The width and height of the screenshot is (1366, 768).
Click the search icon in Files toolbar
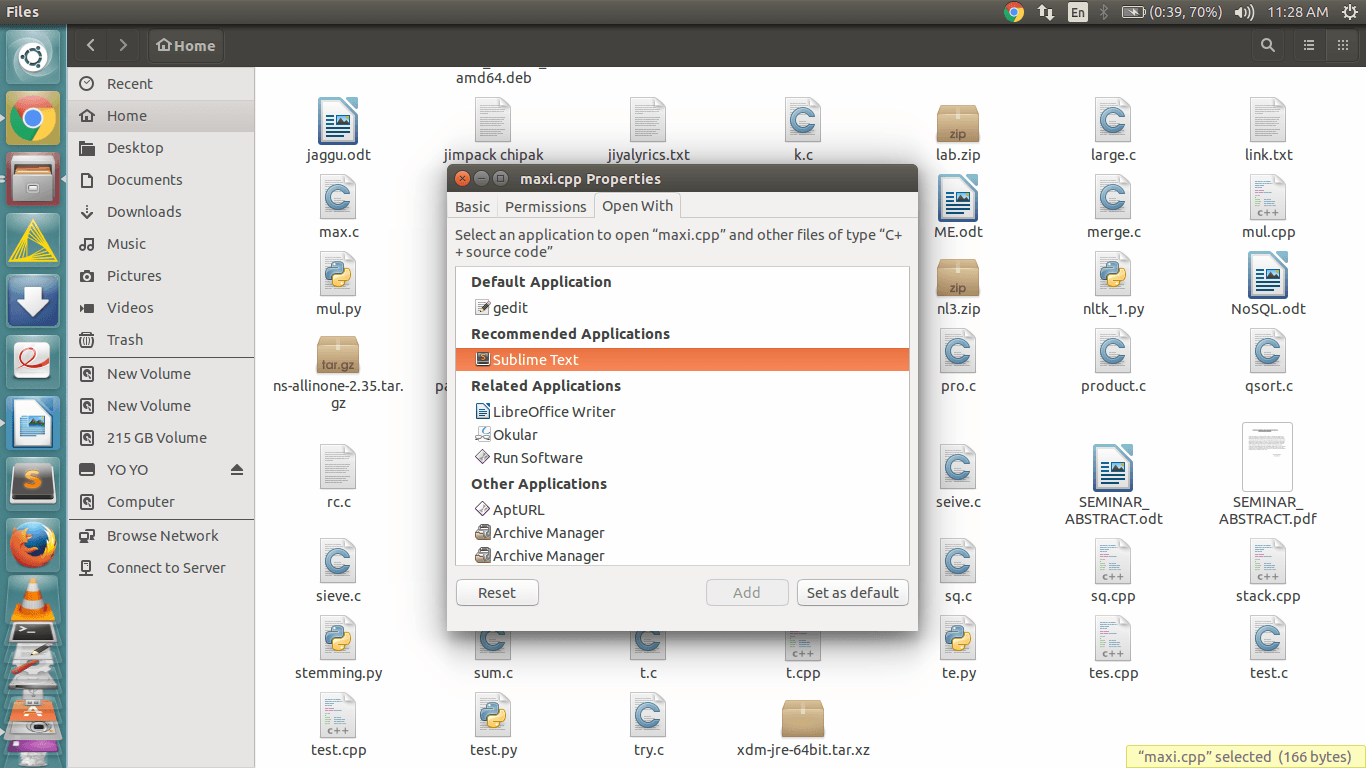pos(1267,45)
